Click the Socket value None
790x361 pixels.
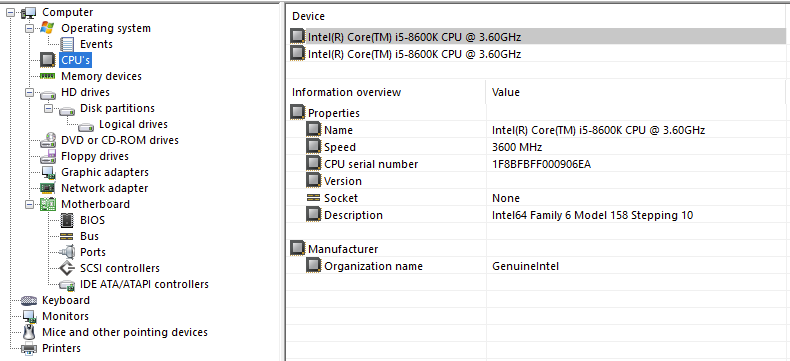click(x=506, y=198)
